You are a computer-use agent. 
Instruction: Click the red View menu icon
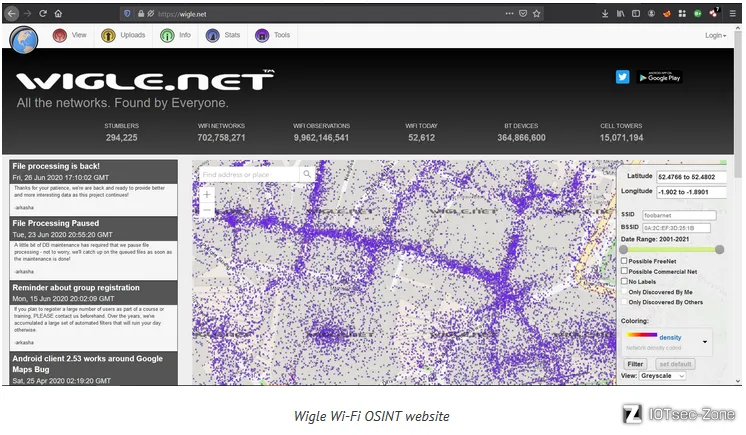pos(59,35)
